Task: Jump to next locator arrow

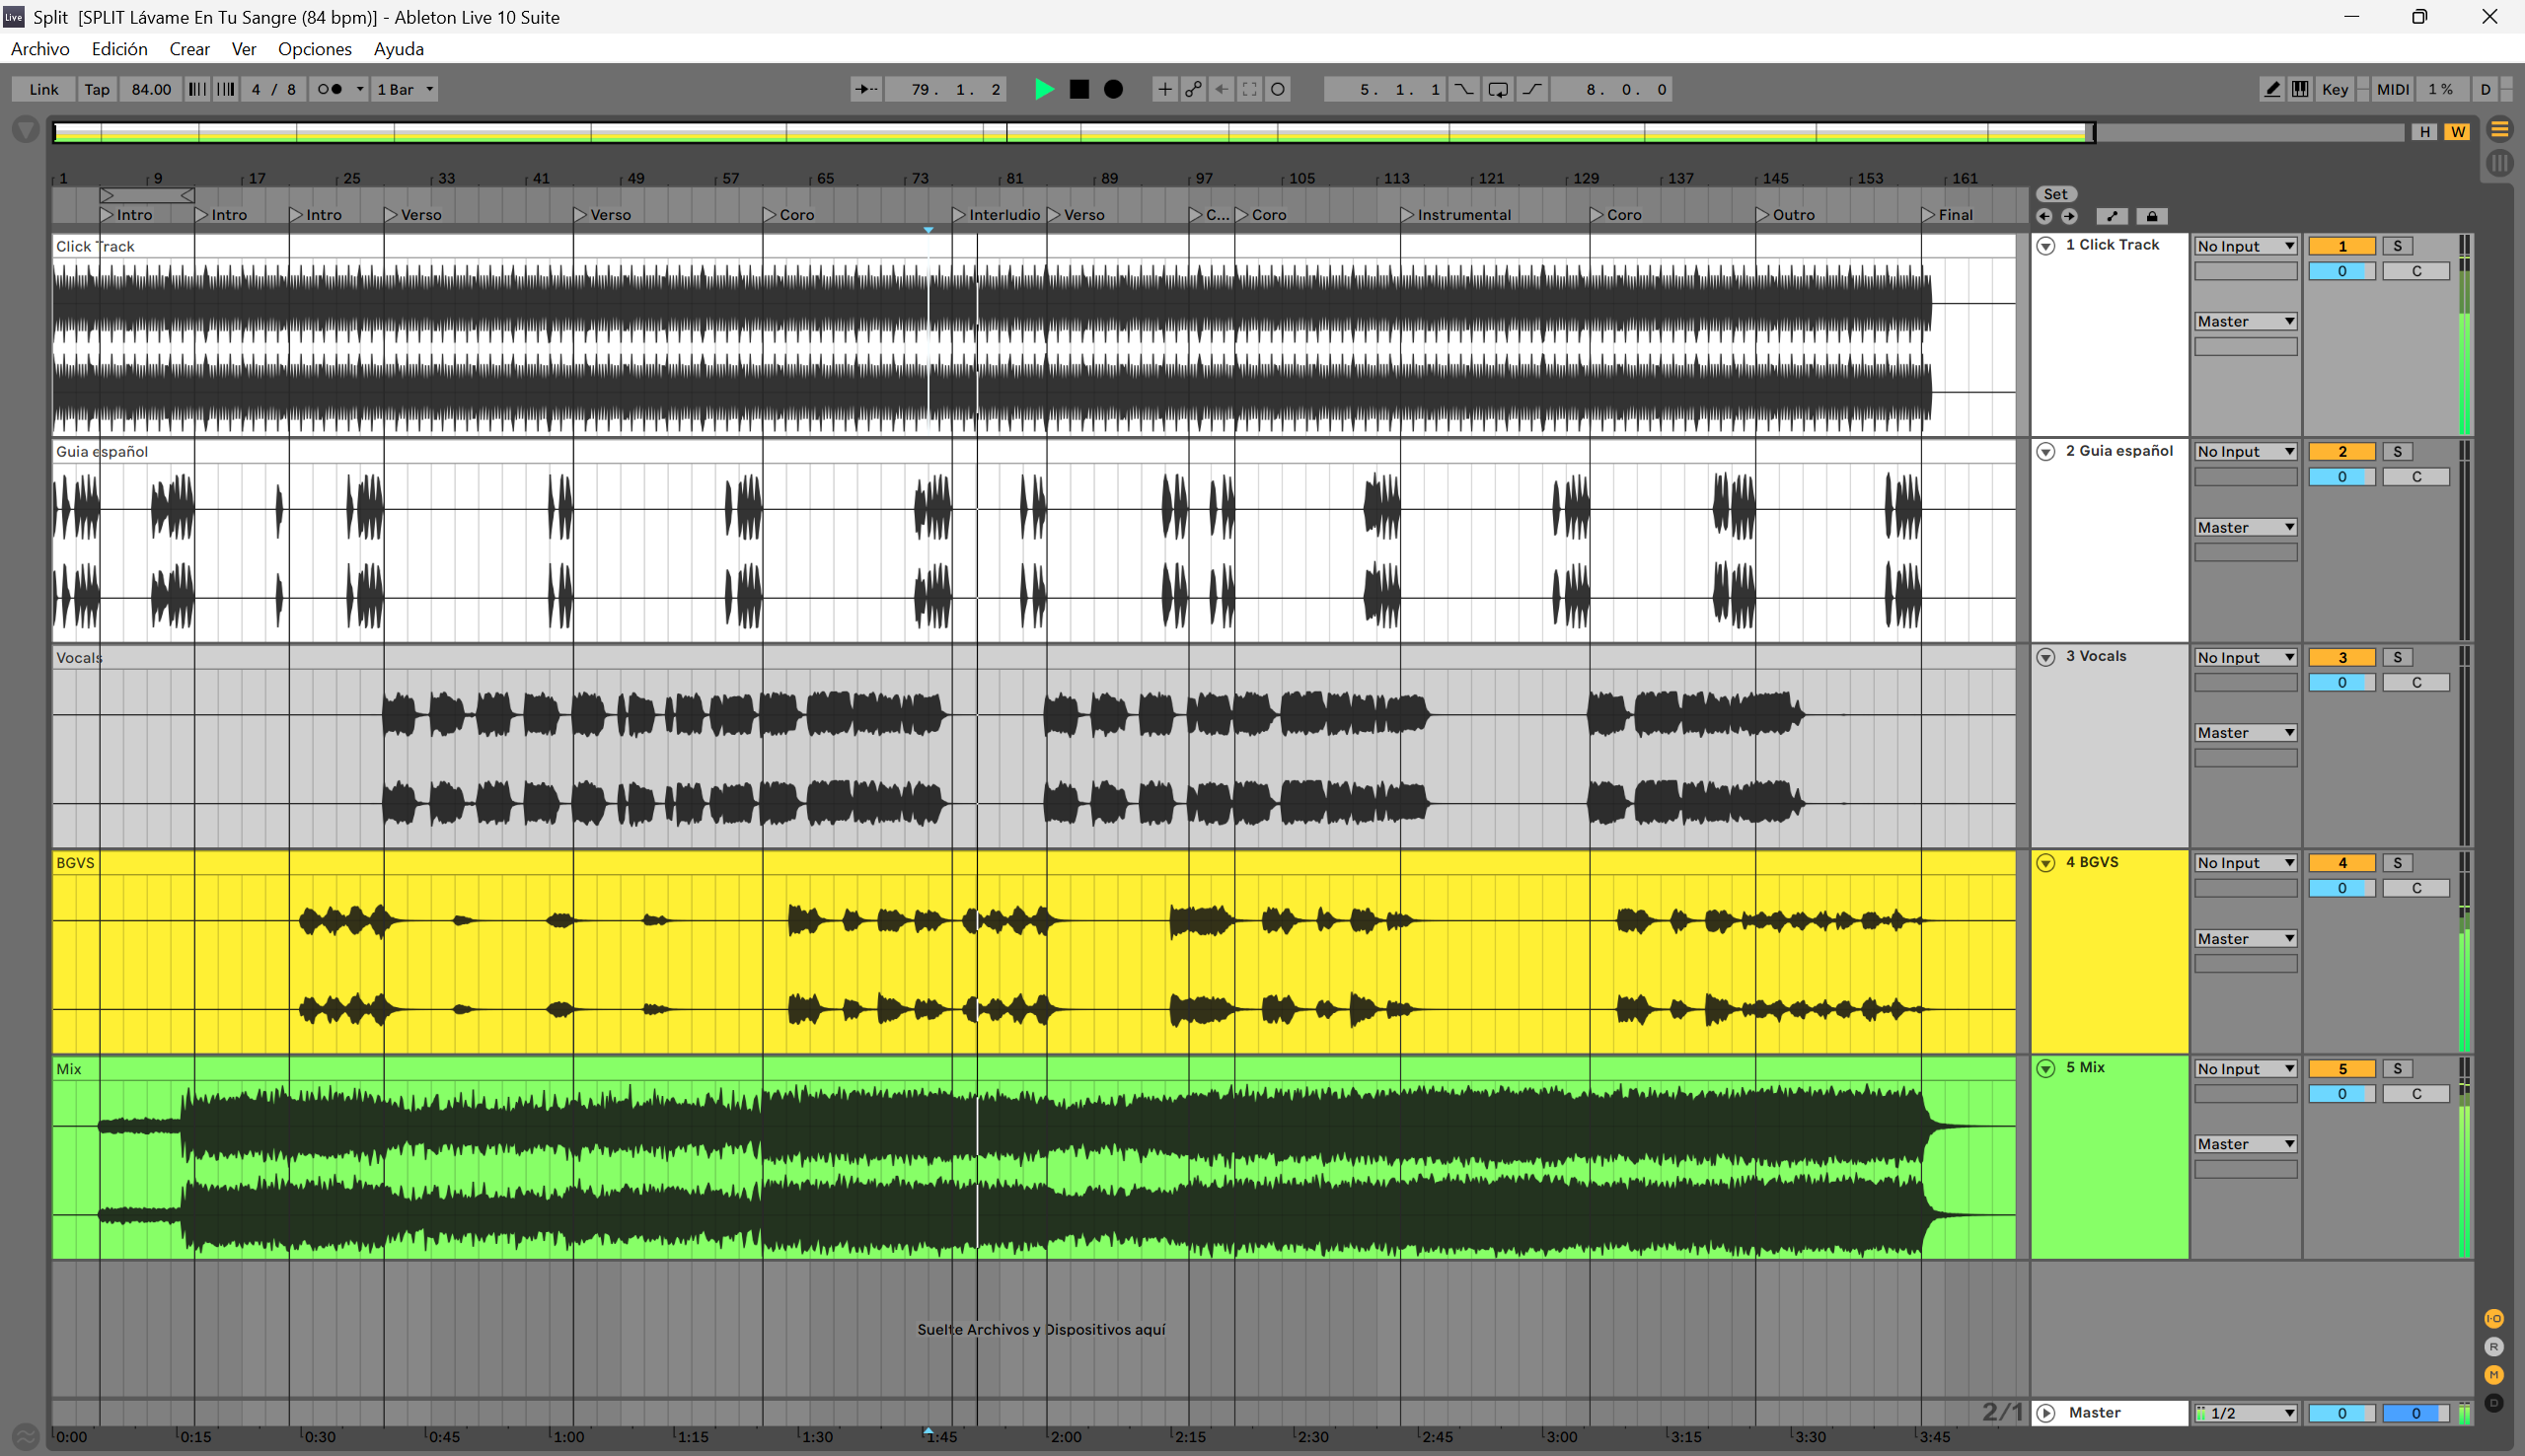Action: pos(2069,216)
